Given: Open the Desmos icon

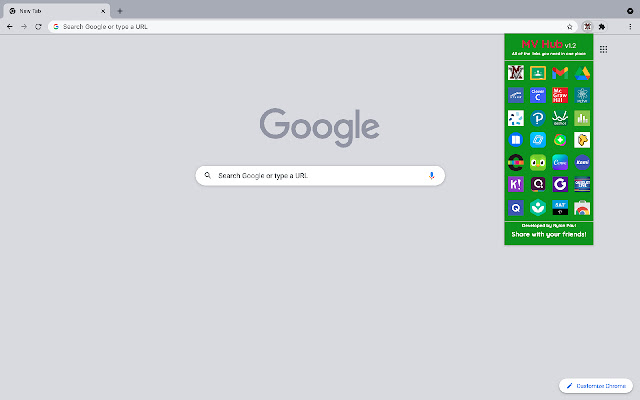Looking at the screenshot, I should 560,118.
